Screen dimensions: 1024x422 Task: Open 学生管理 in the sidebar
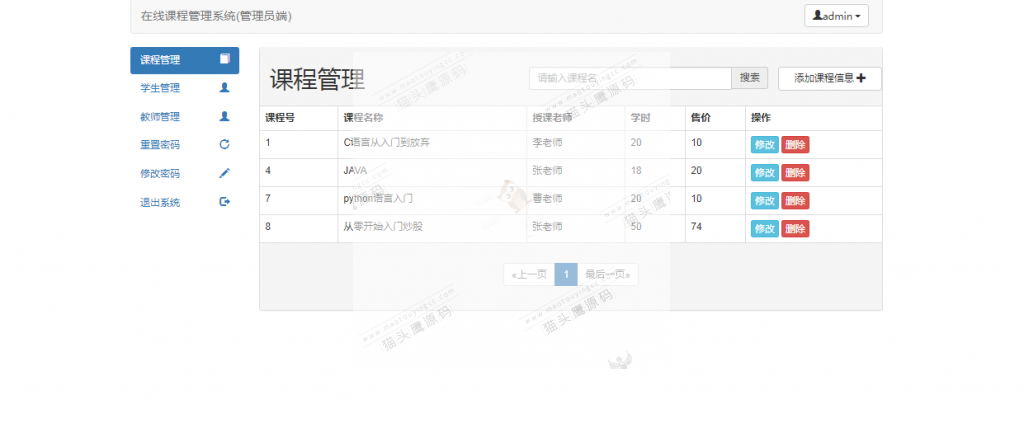coord(185,88)
